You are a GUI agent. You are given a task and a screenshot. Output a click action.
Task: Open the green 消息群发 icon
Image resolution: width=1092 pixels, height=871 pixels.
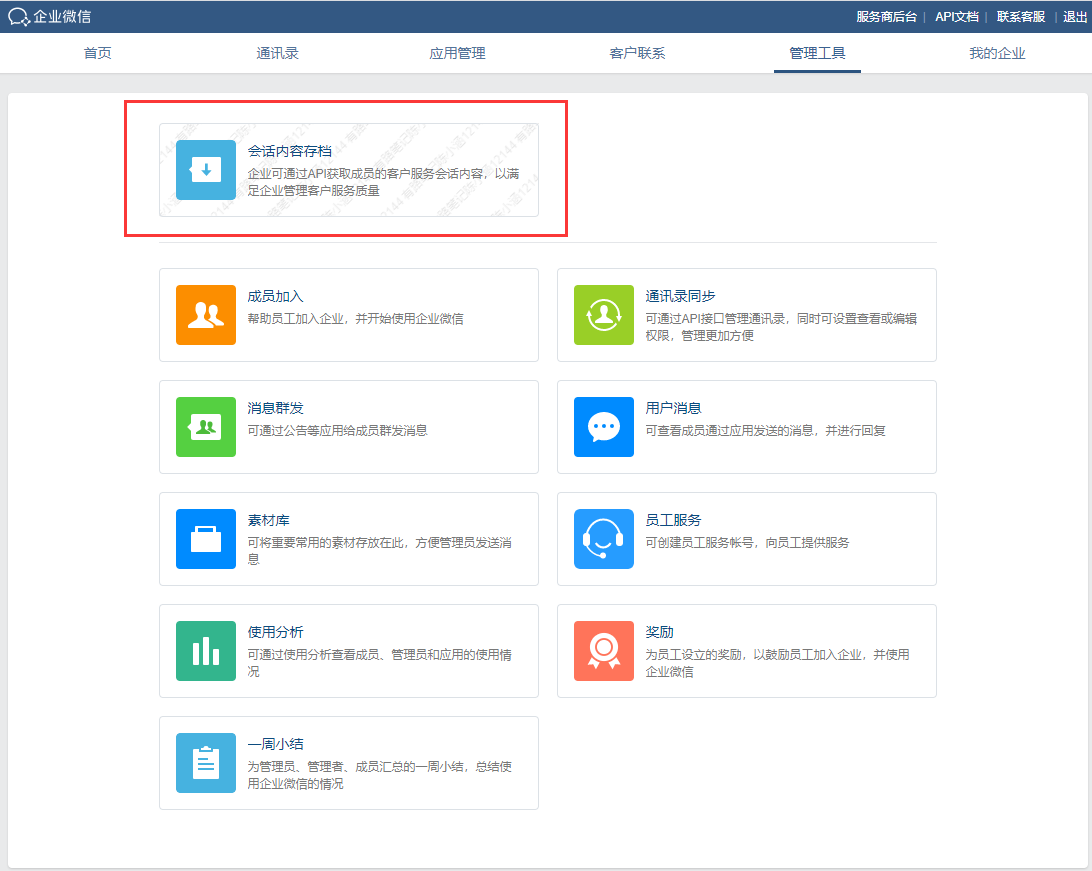point(205,427)
